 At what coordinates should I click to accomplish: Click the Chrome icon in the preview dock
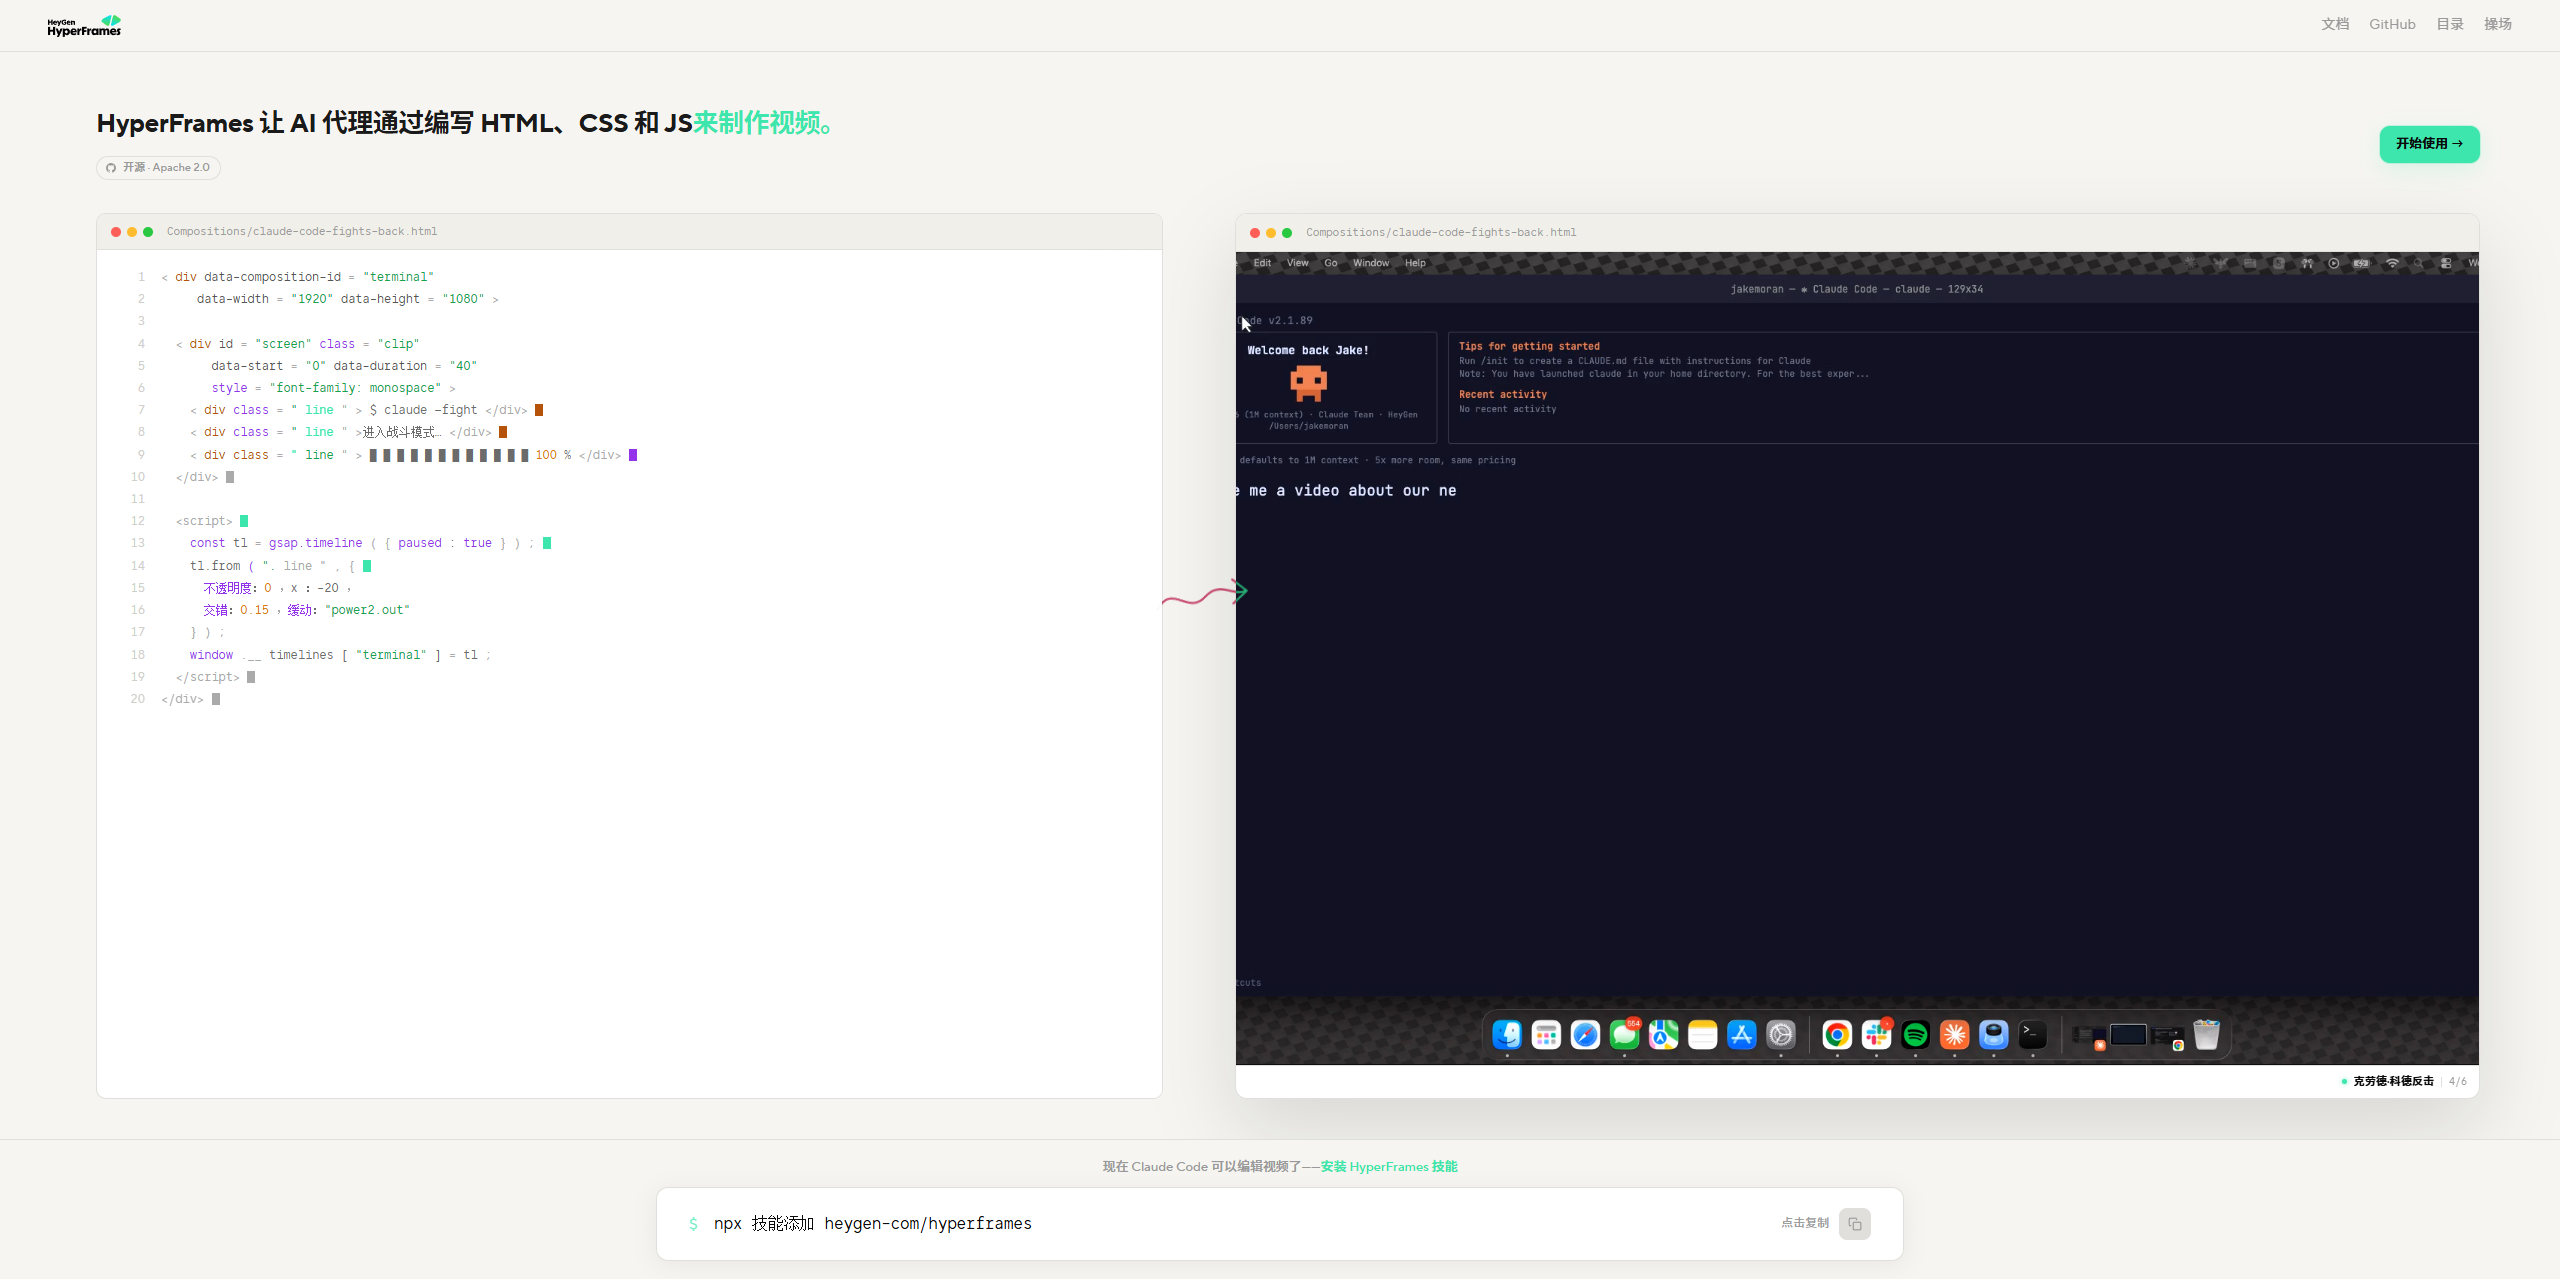tap(1837, 1035)
